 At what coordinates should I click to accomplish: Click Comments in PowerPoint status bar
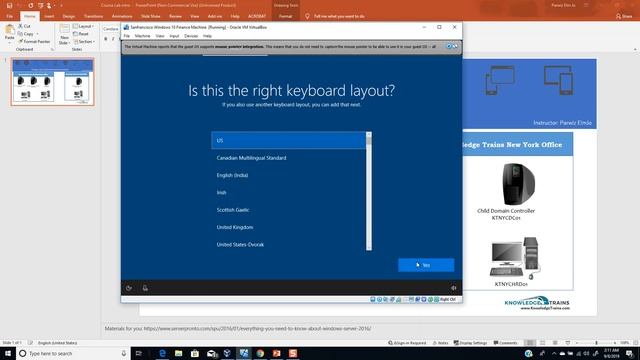[505, 343]
